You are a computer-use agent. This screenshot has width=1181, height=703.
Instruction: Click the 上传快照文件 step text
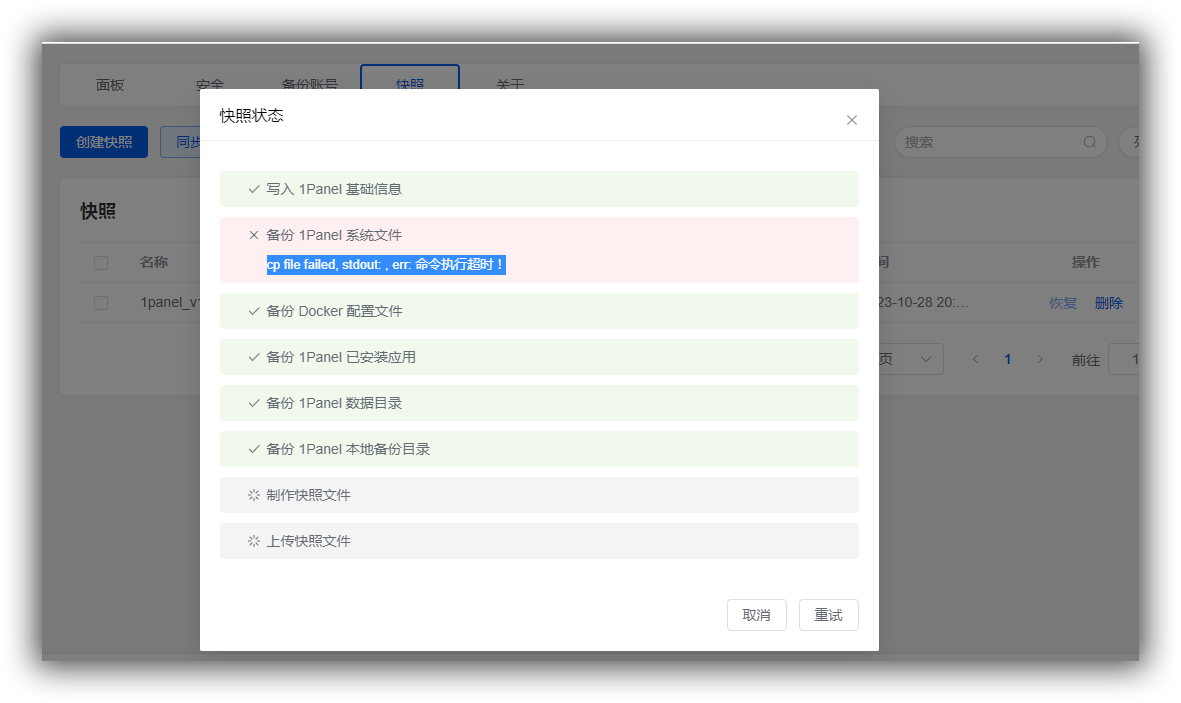click(308, 541)
